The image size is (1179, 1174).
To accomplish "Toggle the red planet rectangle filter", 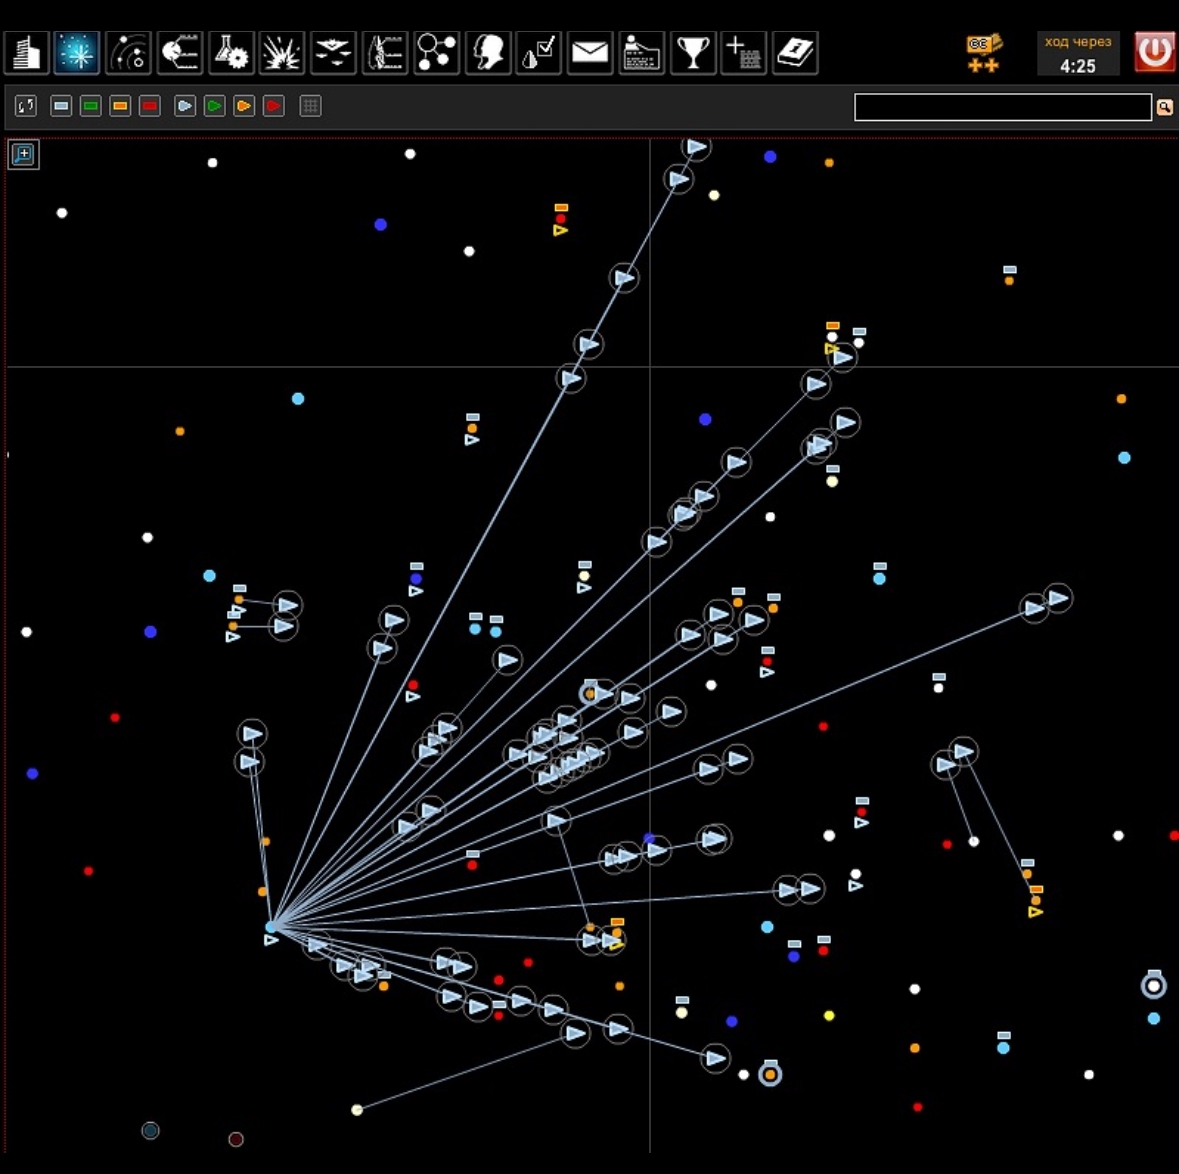I will (x=150, y=106).
